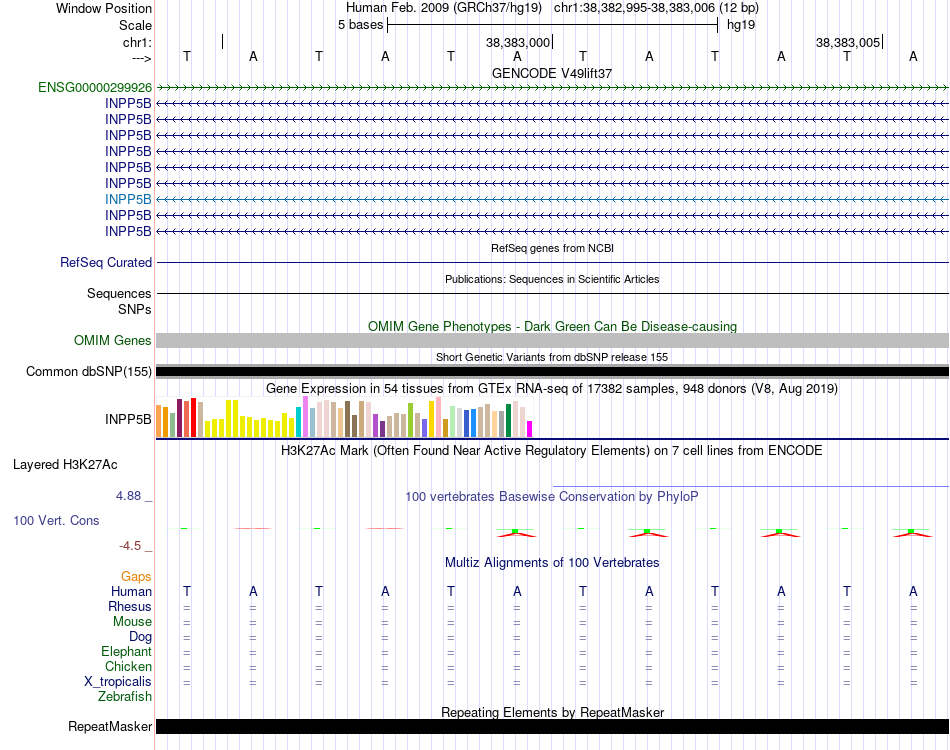Click the OMIM Genes label

112,340
